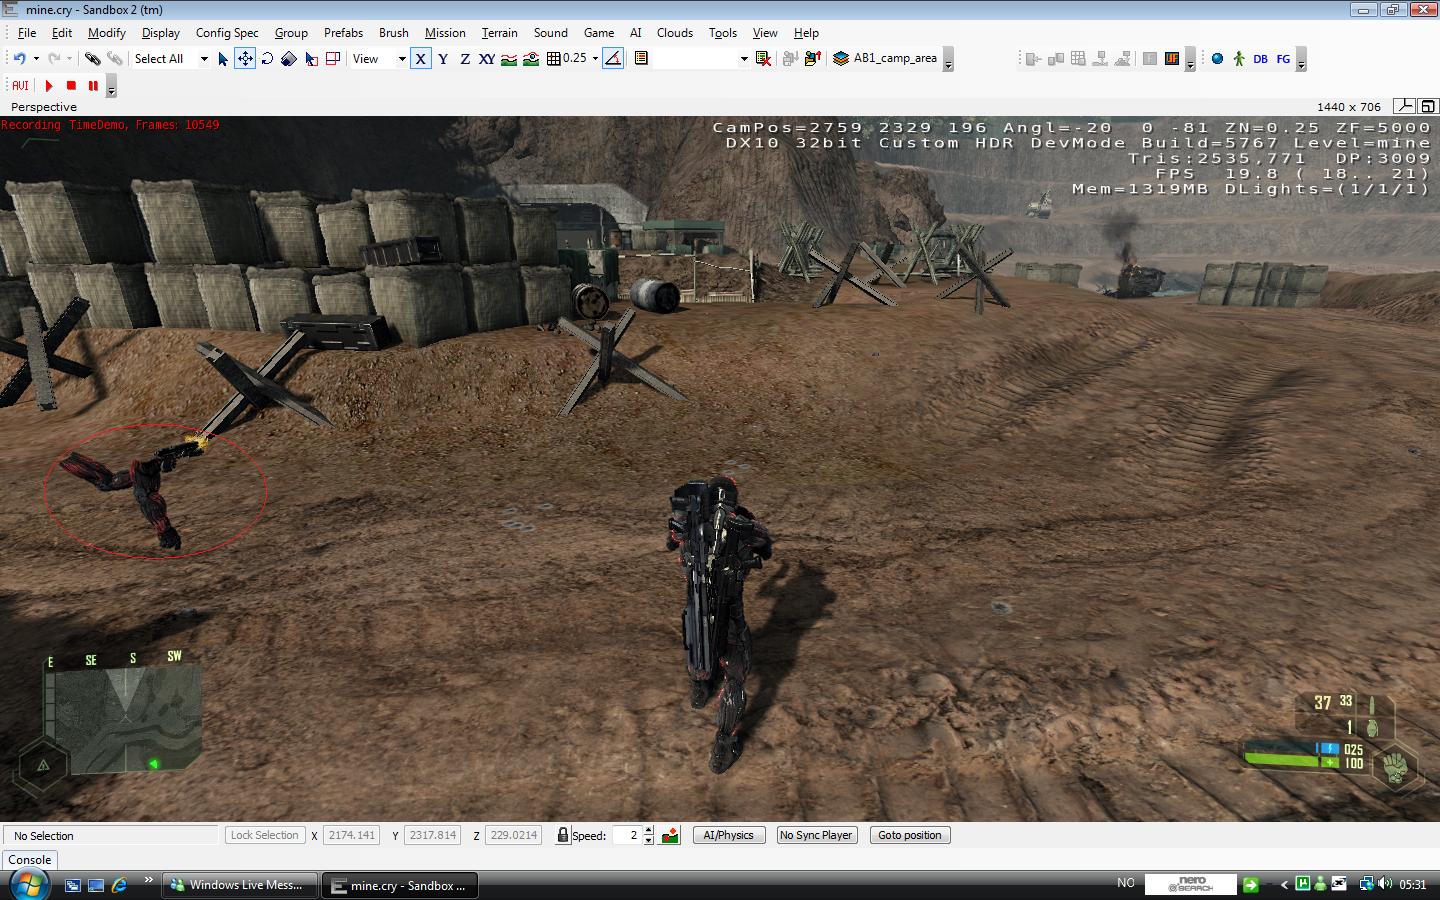1440x900 pixels.
Task: Click the yellow list toolbar icon
Action: click(x=641, y=58)
